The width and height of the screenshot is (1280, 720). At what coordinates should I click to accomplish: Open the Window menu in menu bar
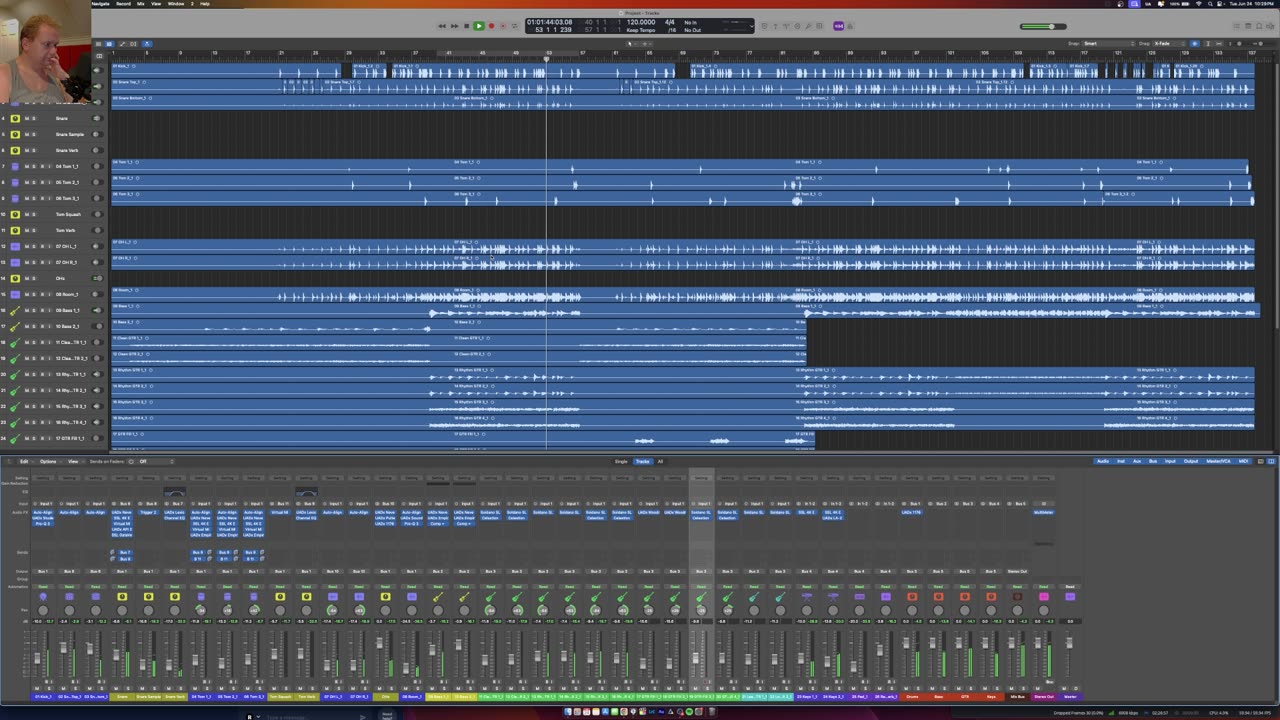[x=175, y=4]
